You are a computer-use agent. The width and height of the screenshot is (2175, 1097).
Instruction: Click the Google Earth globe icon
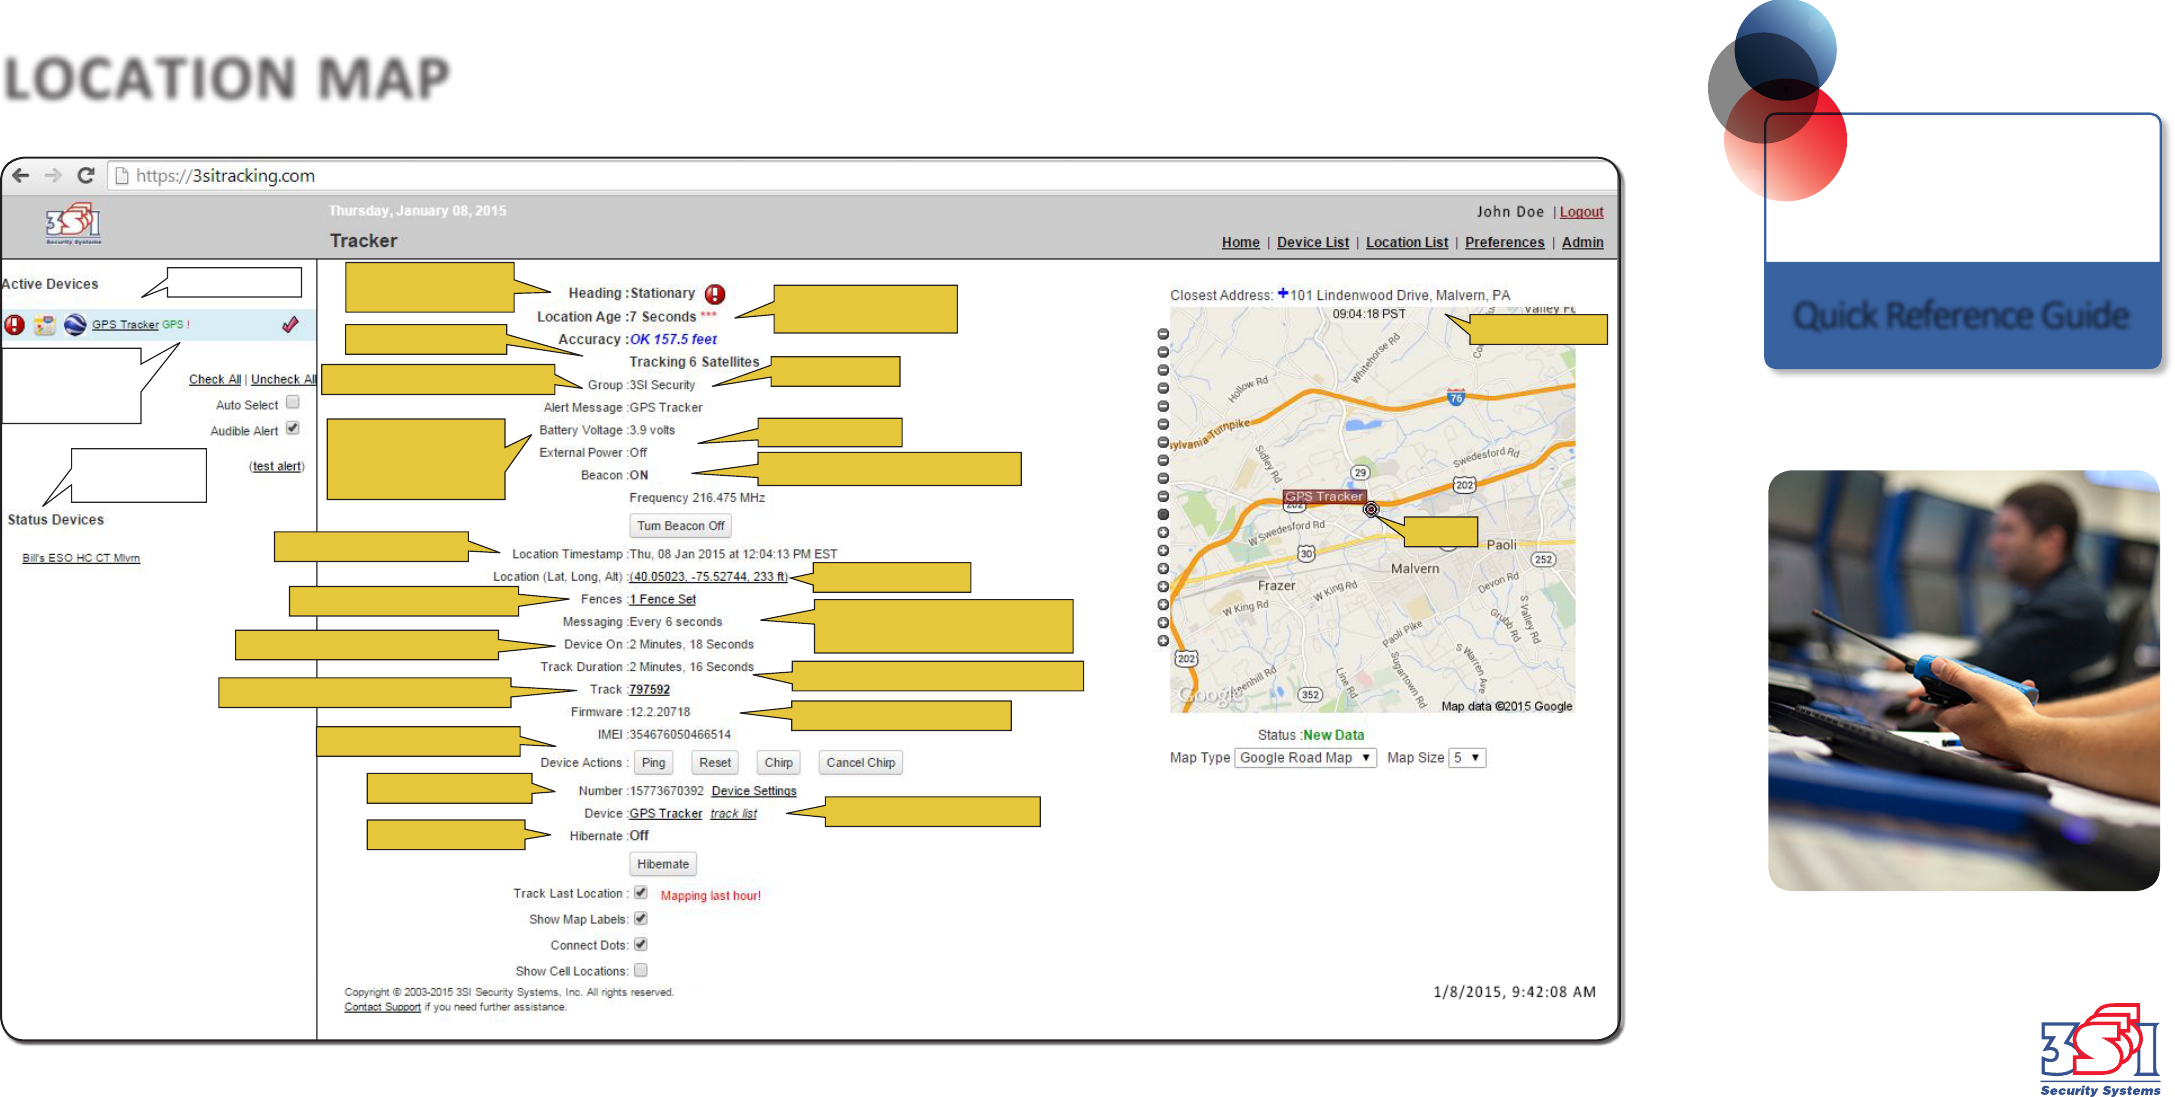tap(75, 325)
